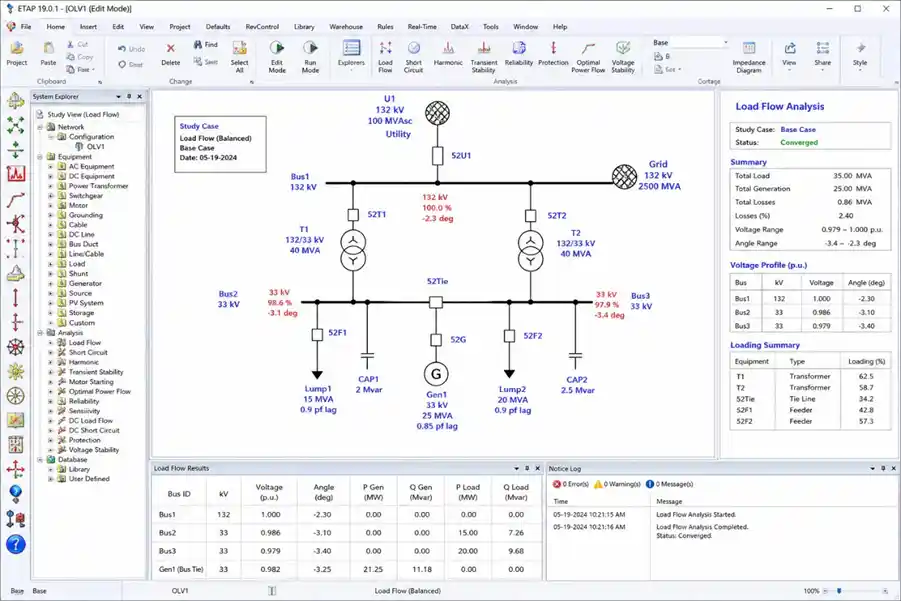The image size is (901, 601).
Task: Select the U1 utility source symbol
Action: (437, 113)
